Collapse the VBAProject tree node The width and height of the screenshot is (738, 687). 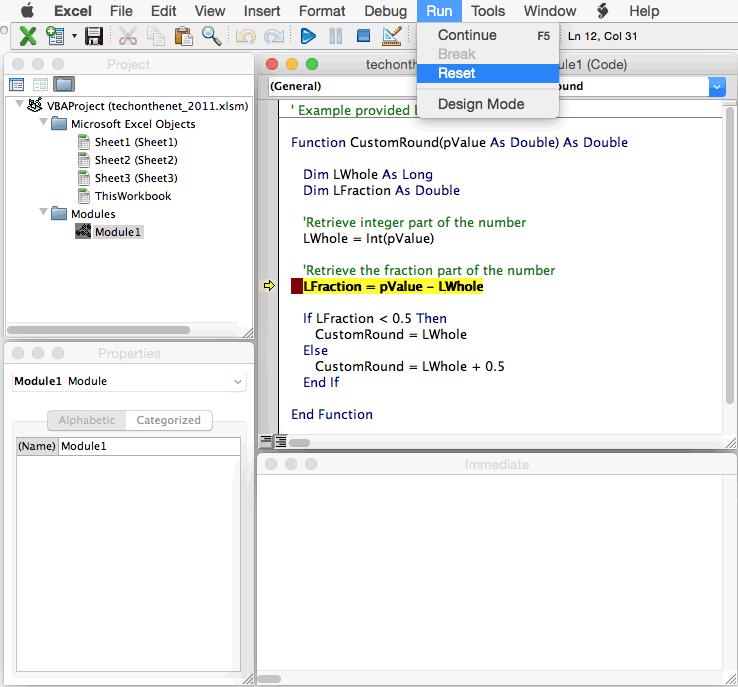point(20,105)
